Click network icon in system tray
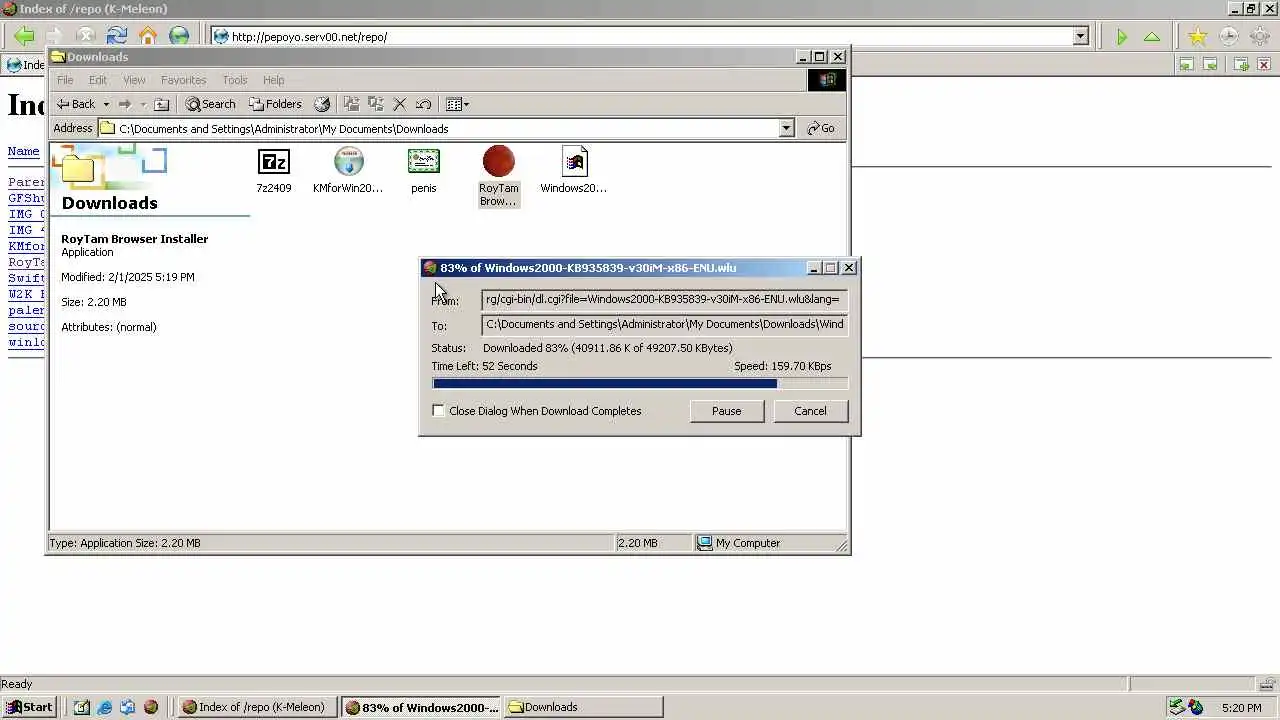Screen dimensions: 1280x720 point(1177,707)
